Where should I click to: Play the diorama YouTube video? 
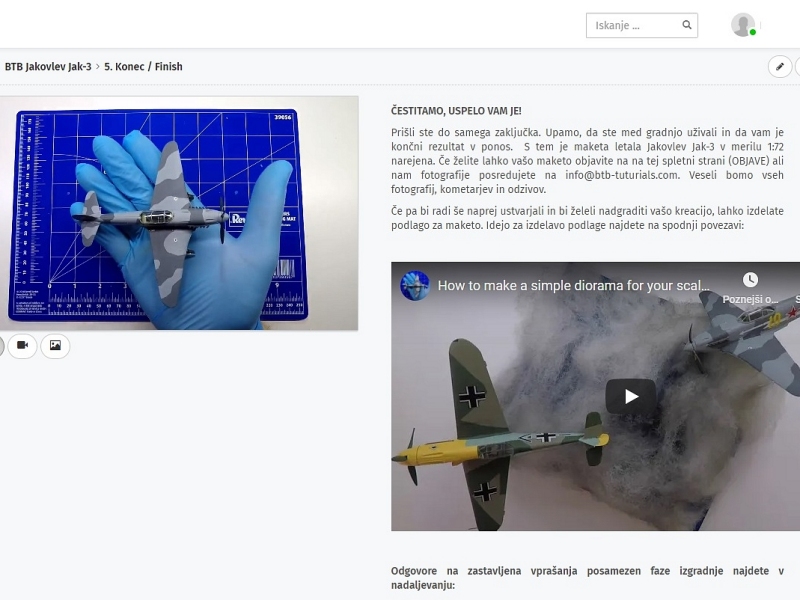click(x=631, y=396)
